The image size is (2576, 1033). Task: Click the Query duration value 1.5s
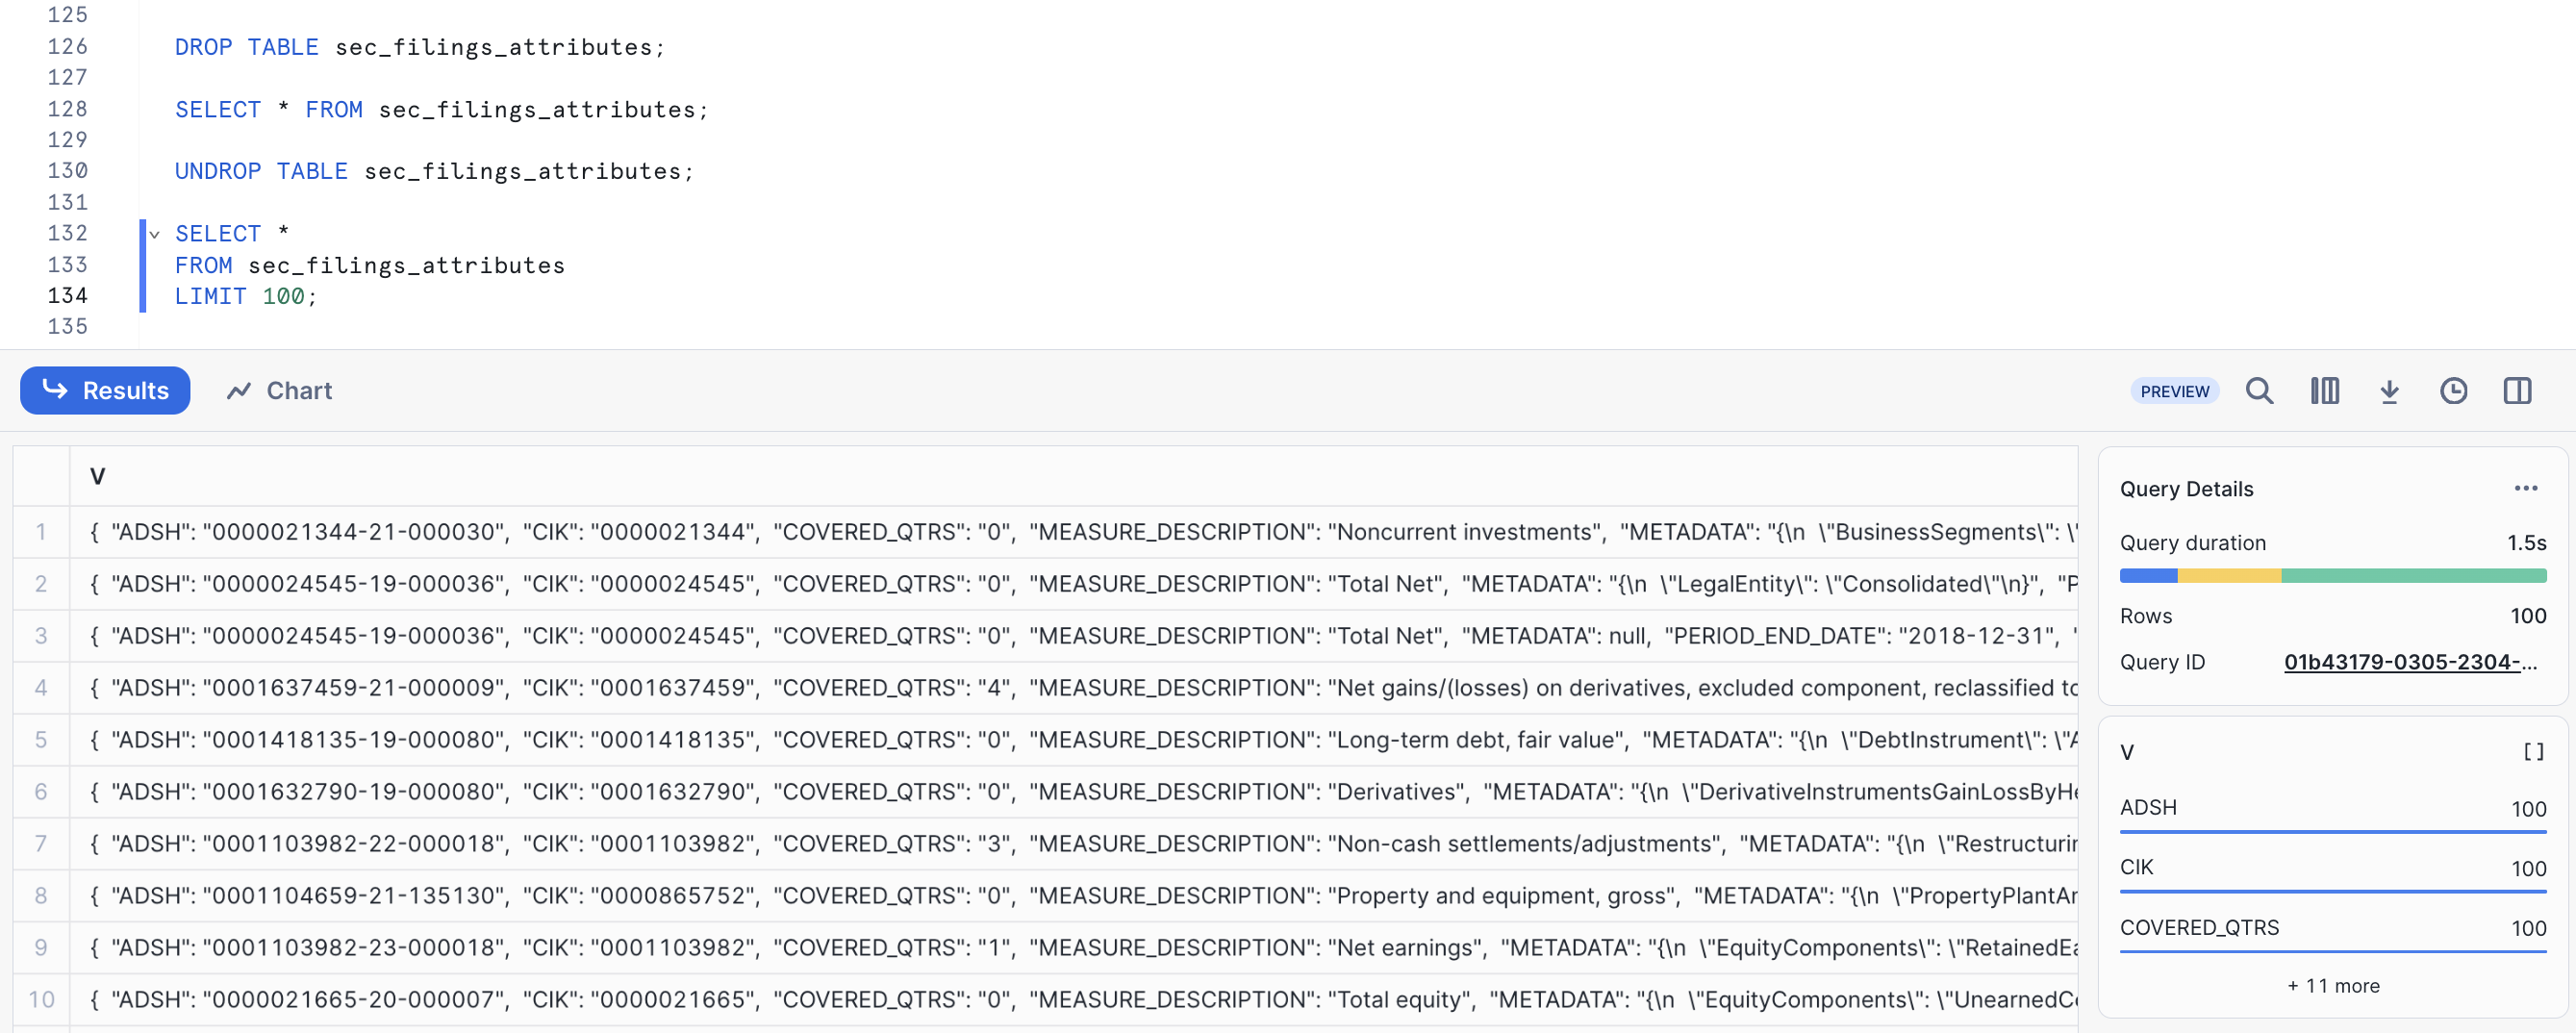[2526, 542]
